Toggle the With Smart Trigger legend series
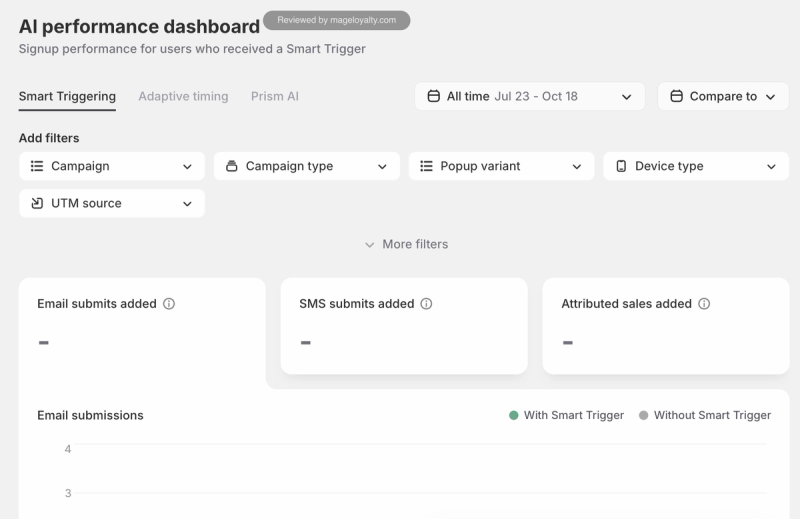Screen dimensions: 800x519 (566, 415)
